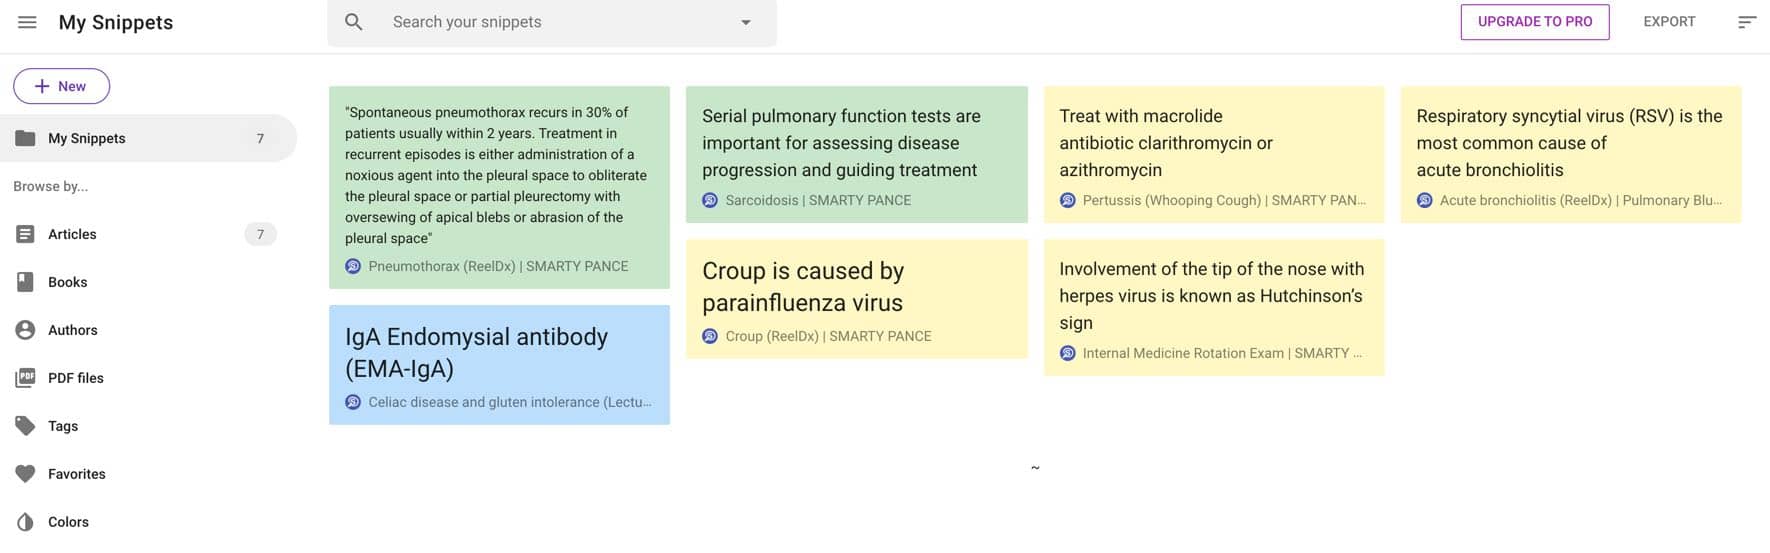Click source icon on Pneumothorax snippet
This screenshot has width=1770, height=553.
353,266
